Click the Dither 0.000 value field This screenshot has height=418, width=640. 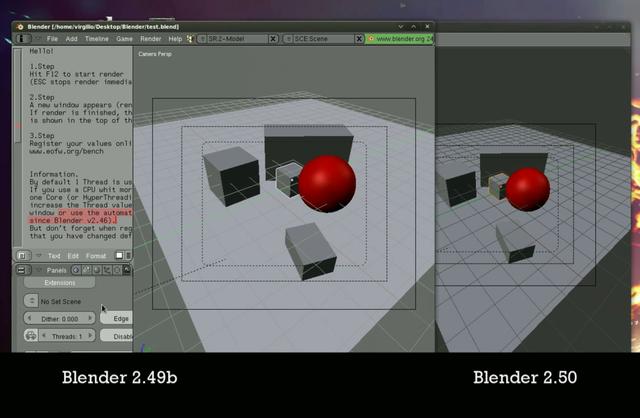60,318
